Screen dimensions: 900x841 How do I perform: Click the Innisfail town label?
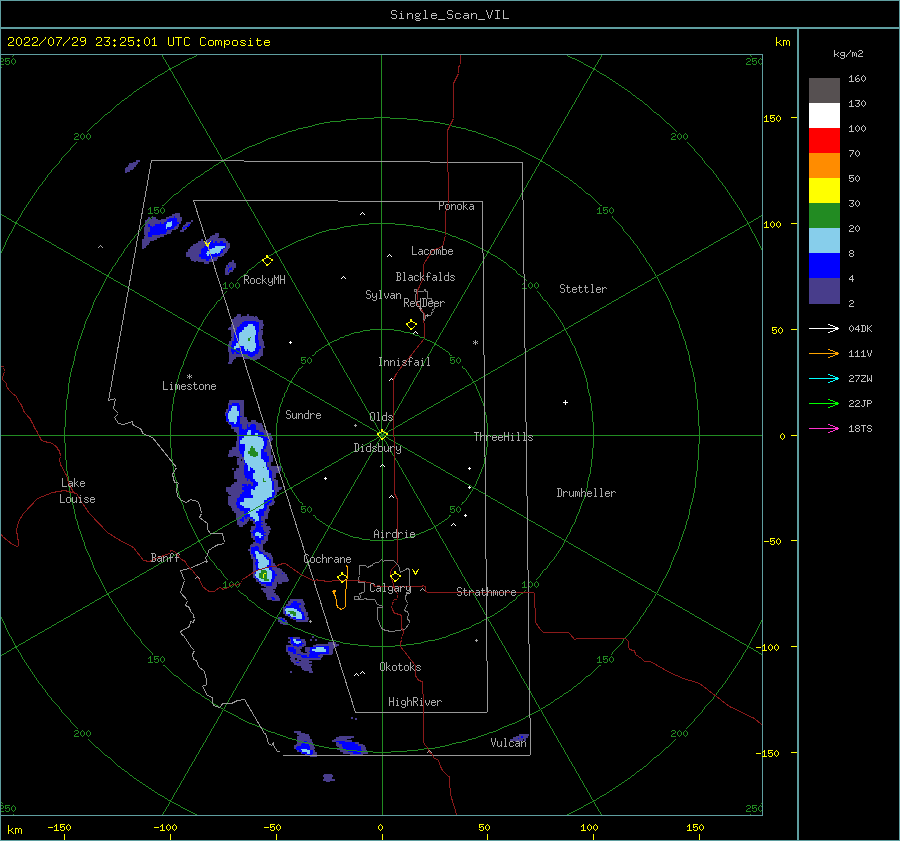[404, 362]
